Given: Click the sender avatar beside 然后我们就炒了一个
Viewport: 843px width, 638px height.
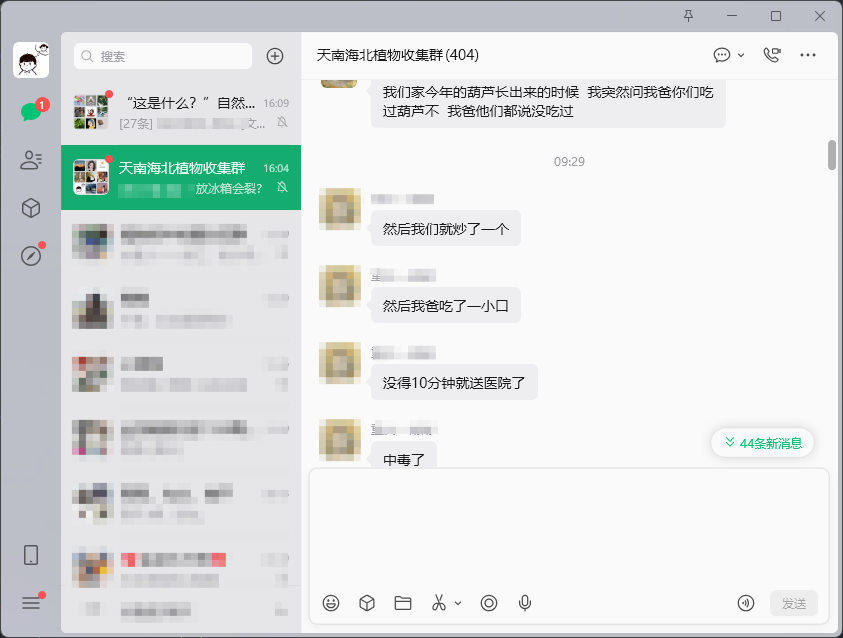Looking at the screenshot, I should click(x=340, y=209).
